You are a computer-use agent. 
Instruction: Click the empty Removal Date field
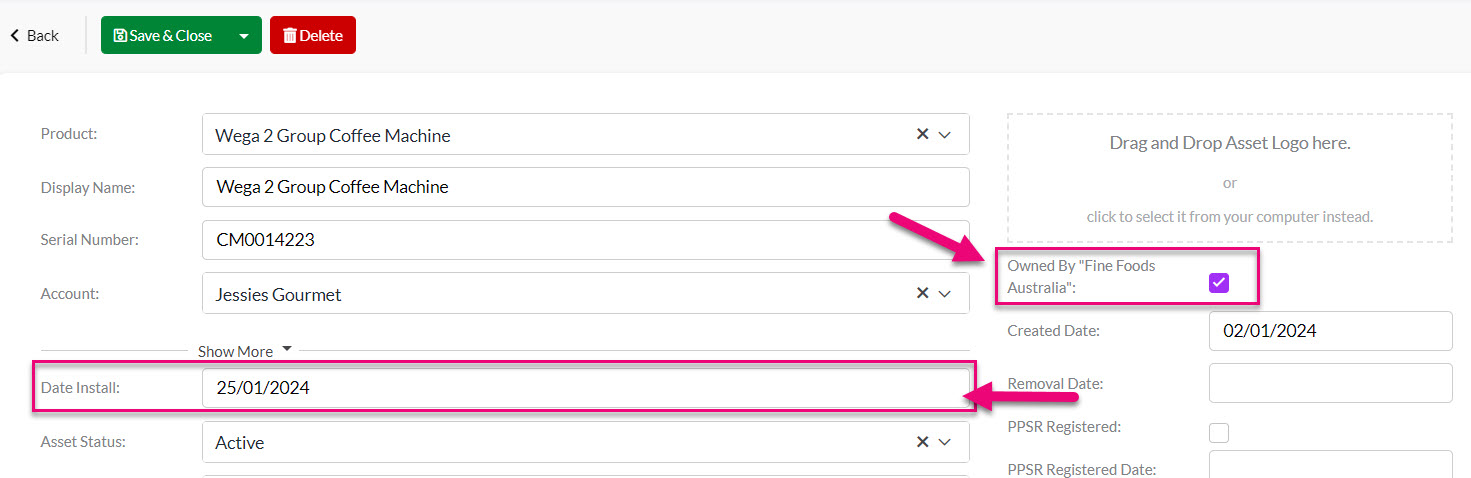1330,383
